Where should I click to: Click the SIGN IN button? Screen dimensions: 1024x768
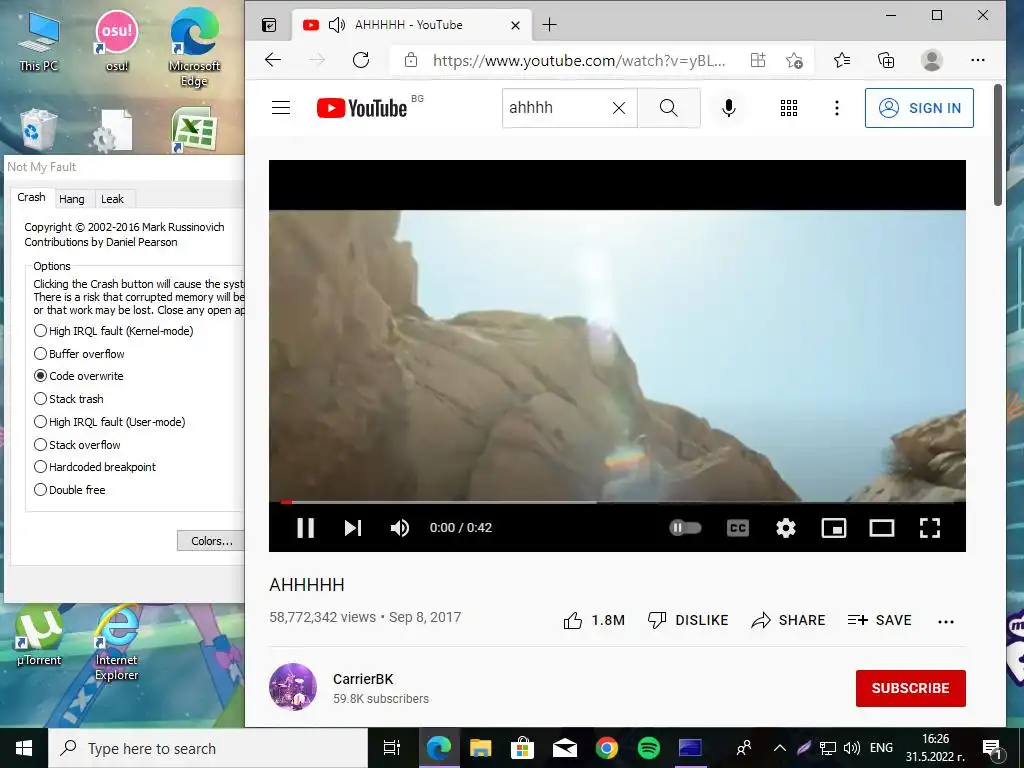tap(919, 108)
